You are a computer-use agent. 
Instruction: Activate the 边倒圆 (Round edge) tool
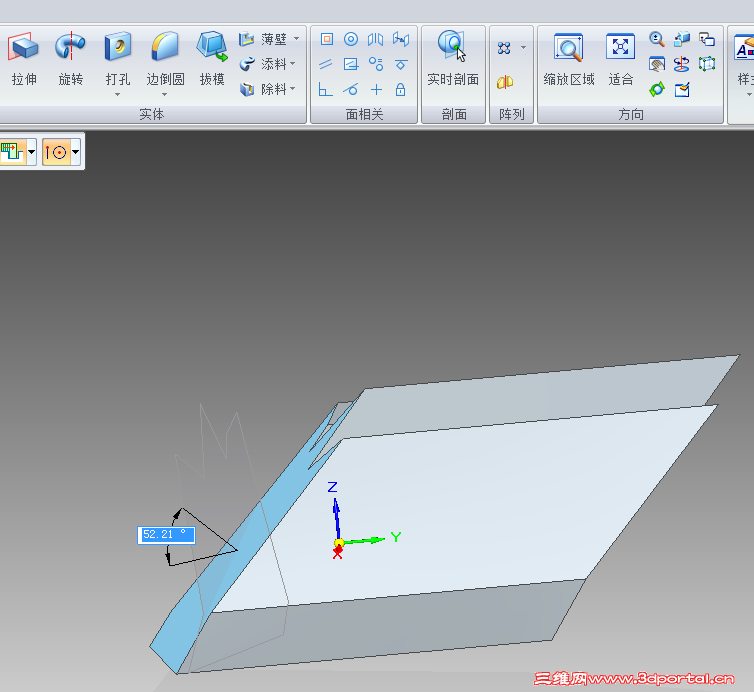click(x=165, y=59)
